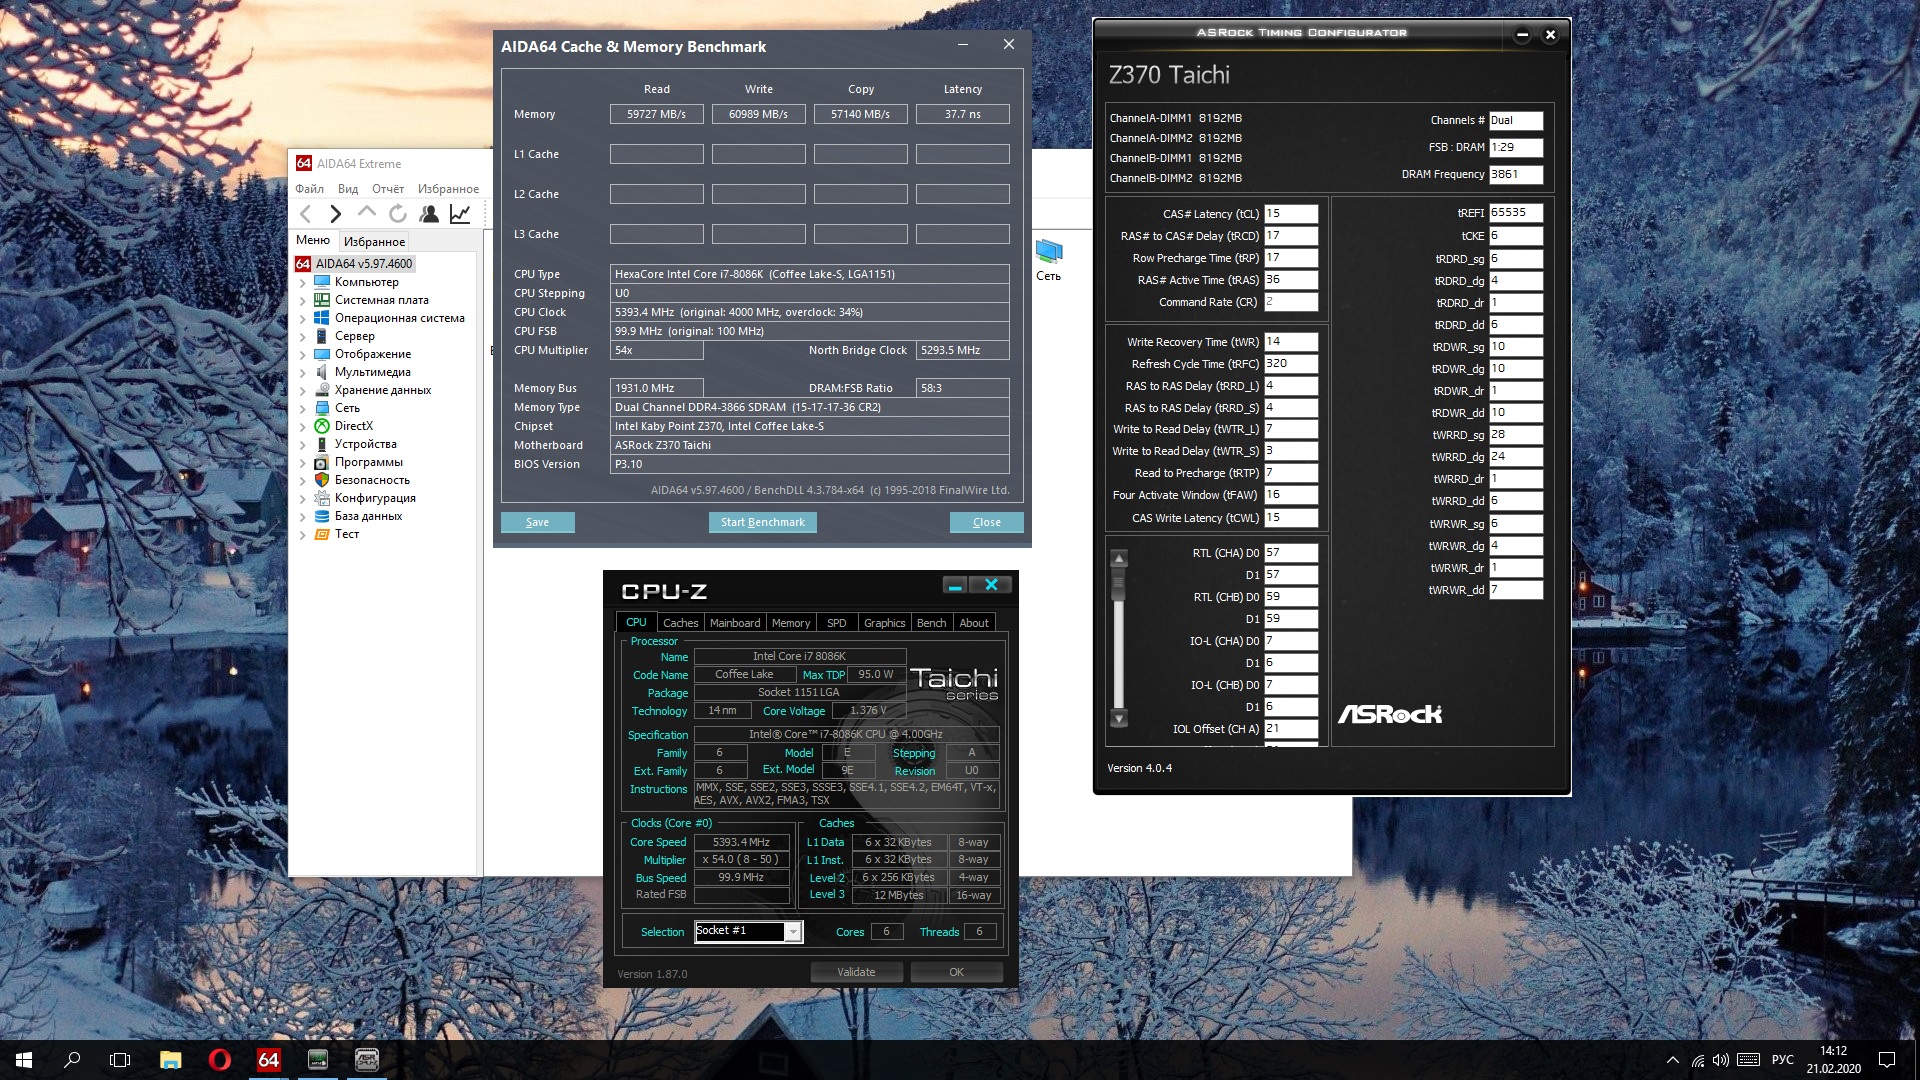Image resolution: width=1920 pixels, height=1080 pixels.
Task: Switch to the Memory tab in CPU-Z
Action: (x=790, y=623)
